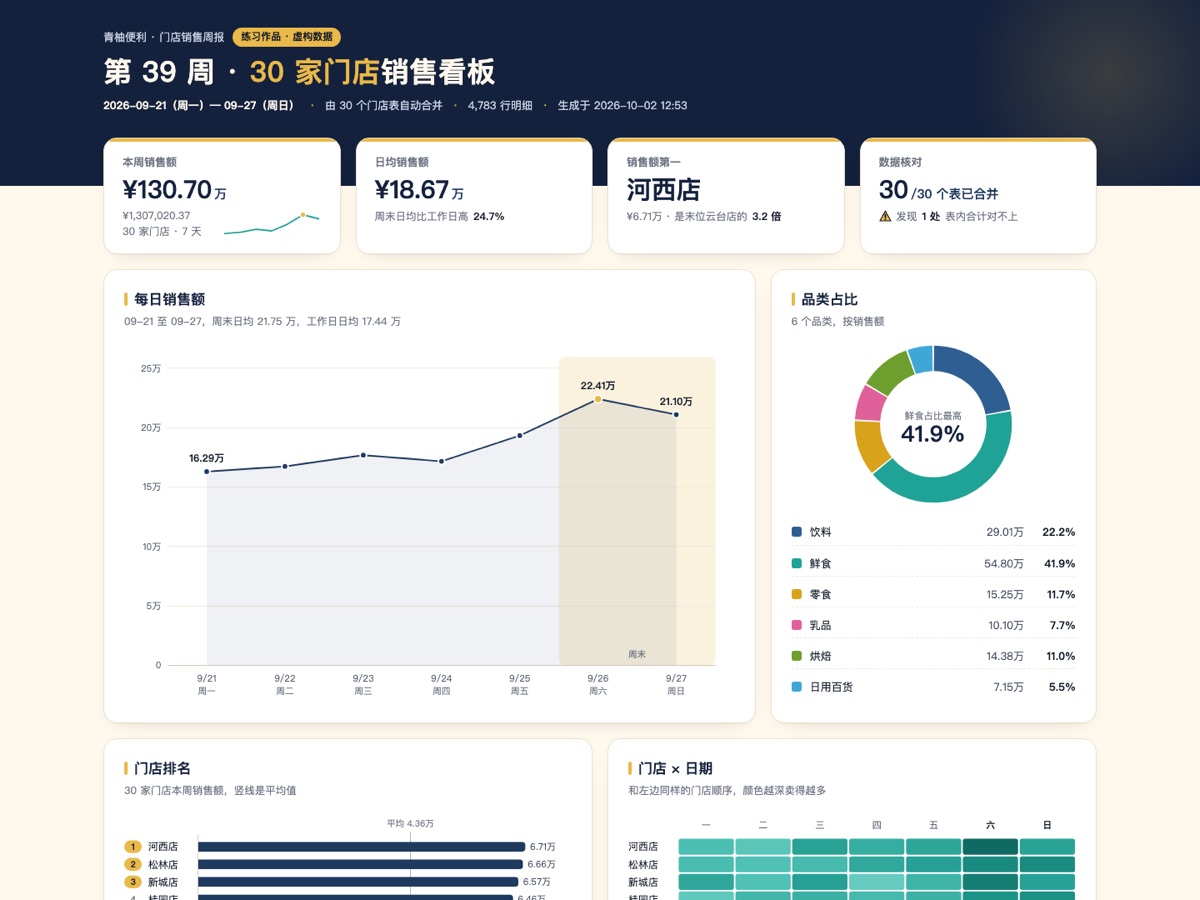Click the 门店 × 日期 panel title

(x=676, y=768)
